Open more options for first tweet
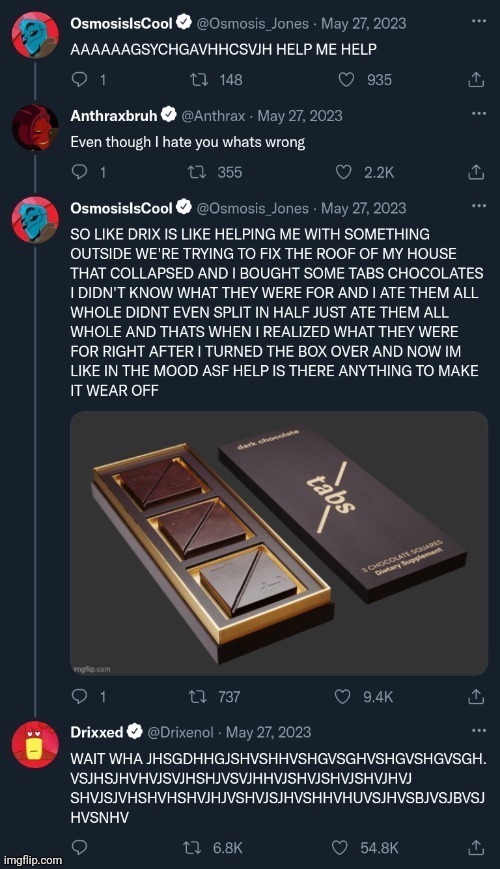 pos(478,21)
